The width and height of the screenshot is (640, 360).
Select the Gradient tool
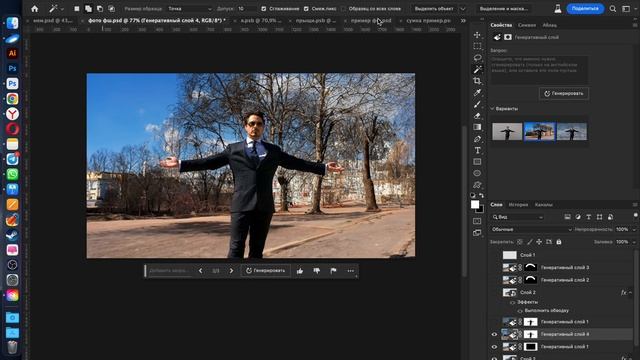[x=477, y=127]
